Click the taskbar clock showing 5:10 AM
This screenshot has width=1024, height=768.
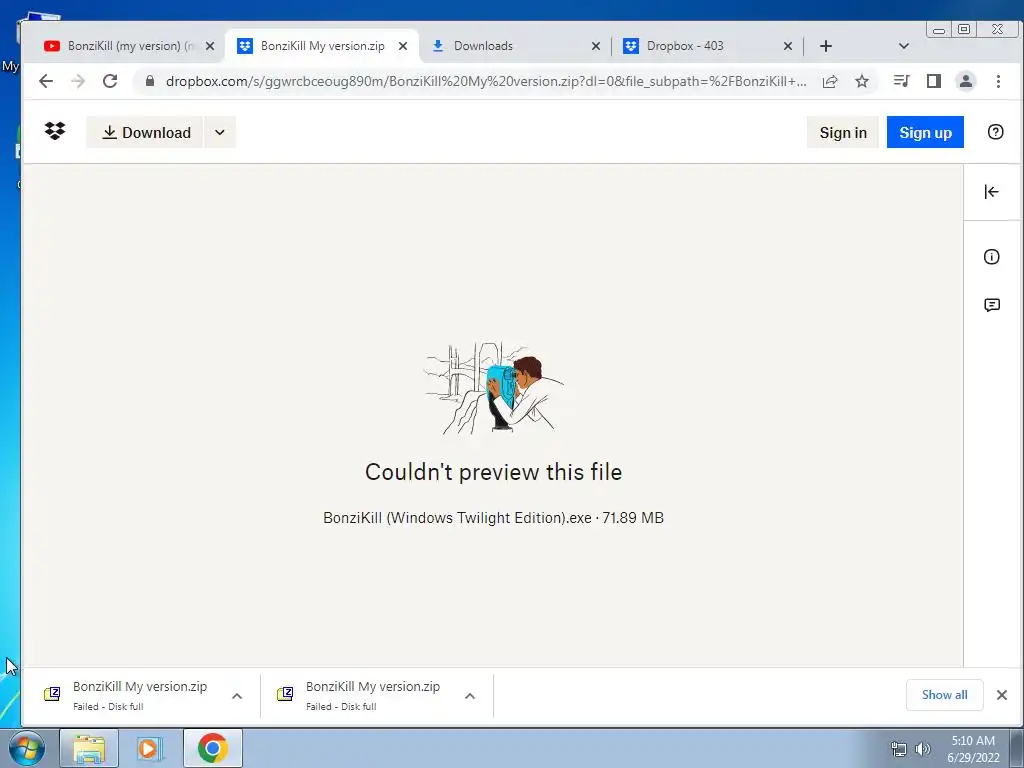(973, 748)
